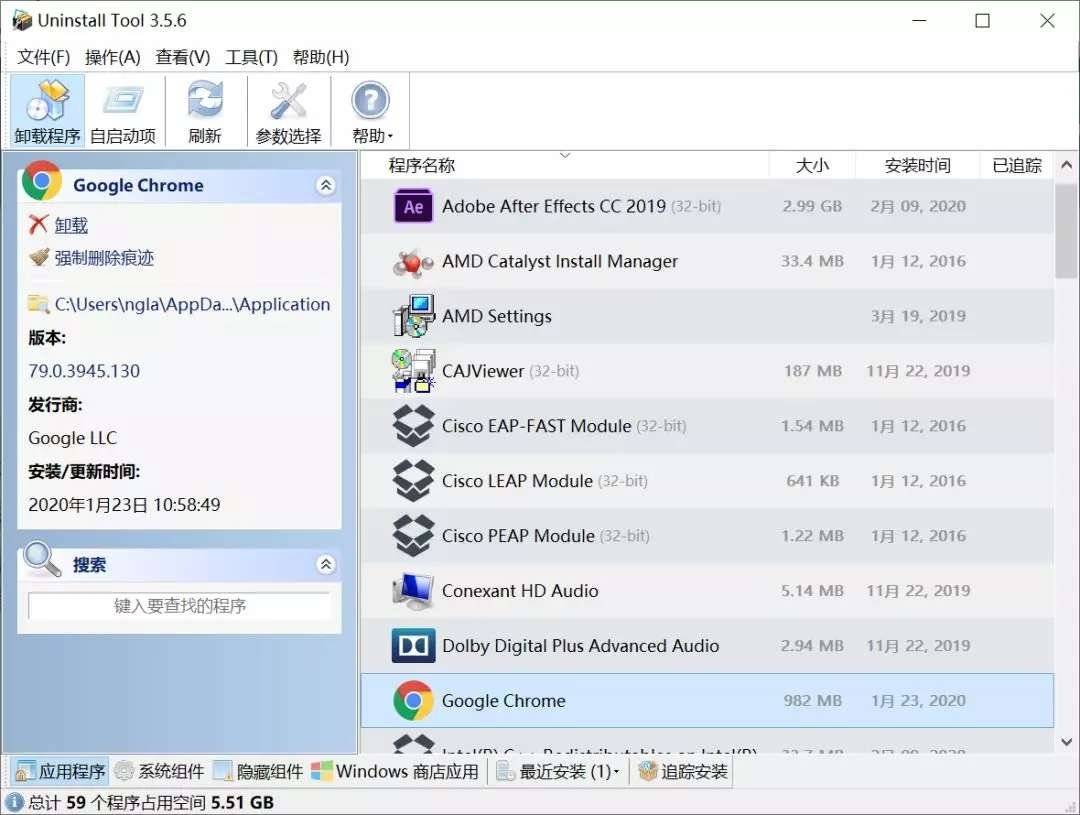The height and width of the screenshot is (815, 1080).
Task: Select the CAJViewer (32-bit) row
Action: [707, 371]
